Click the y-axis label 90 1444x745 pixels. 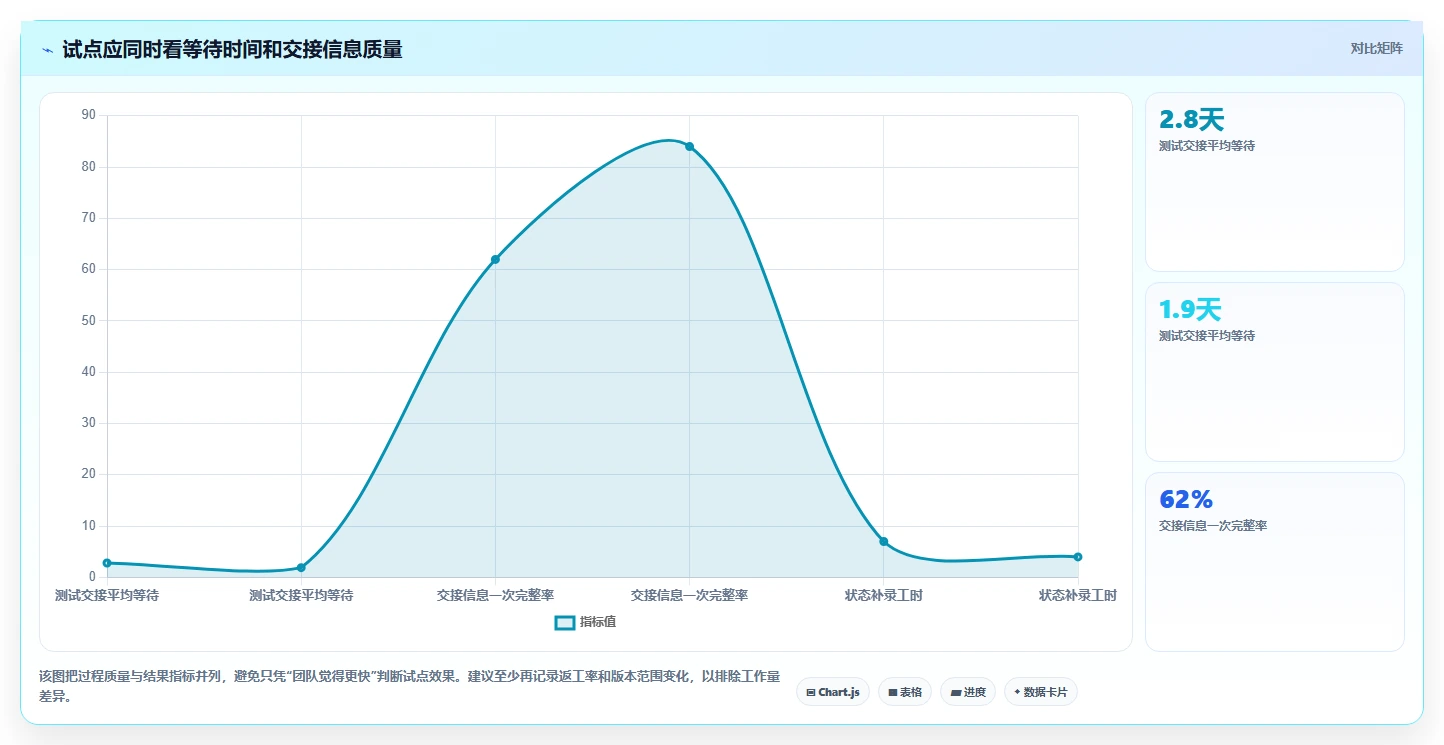(x=89, y=115)
